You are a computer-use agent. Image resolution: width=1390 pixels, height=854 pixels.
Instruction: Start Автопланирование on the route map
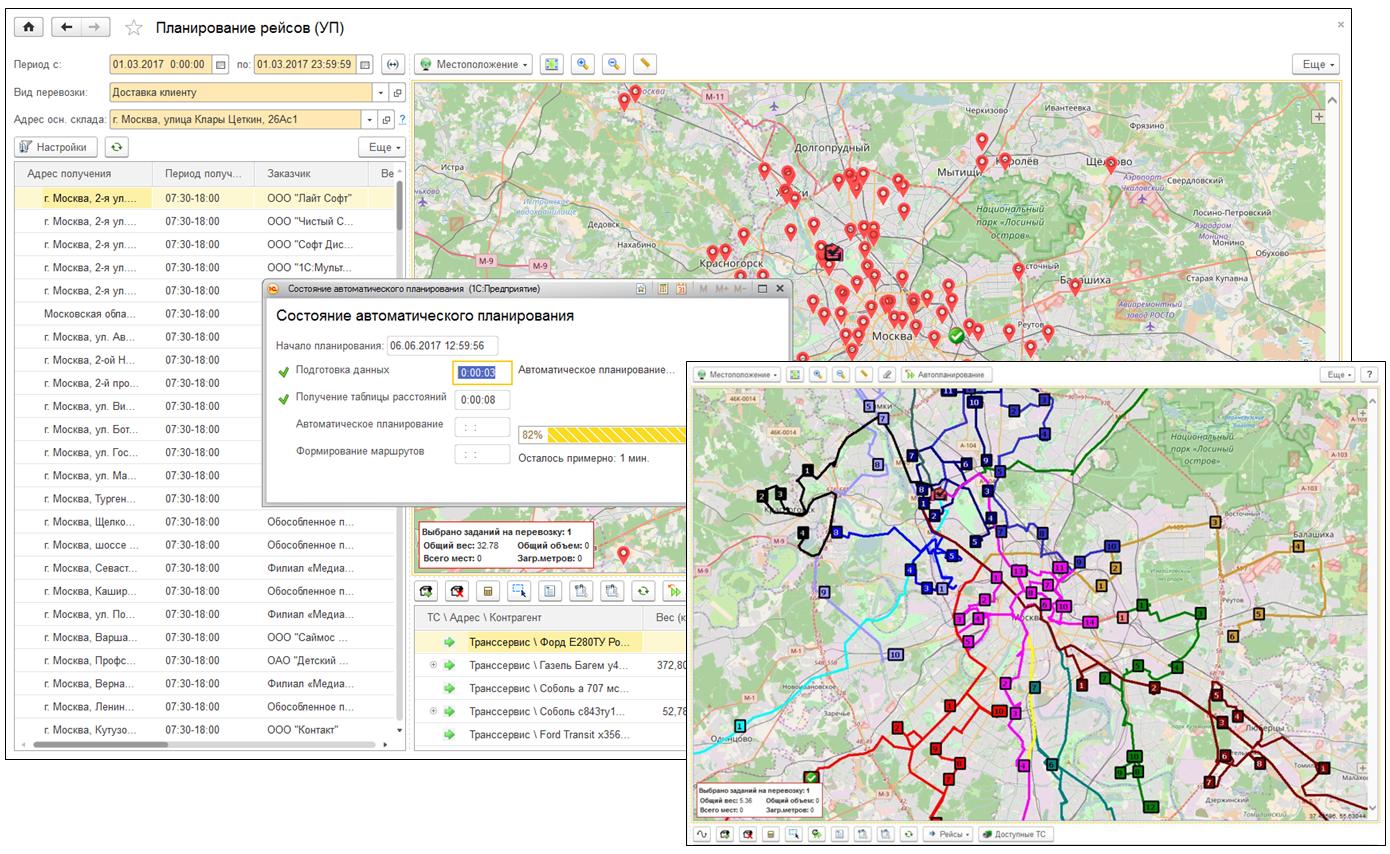pos(946,374)
